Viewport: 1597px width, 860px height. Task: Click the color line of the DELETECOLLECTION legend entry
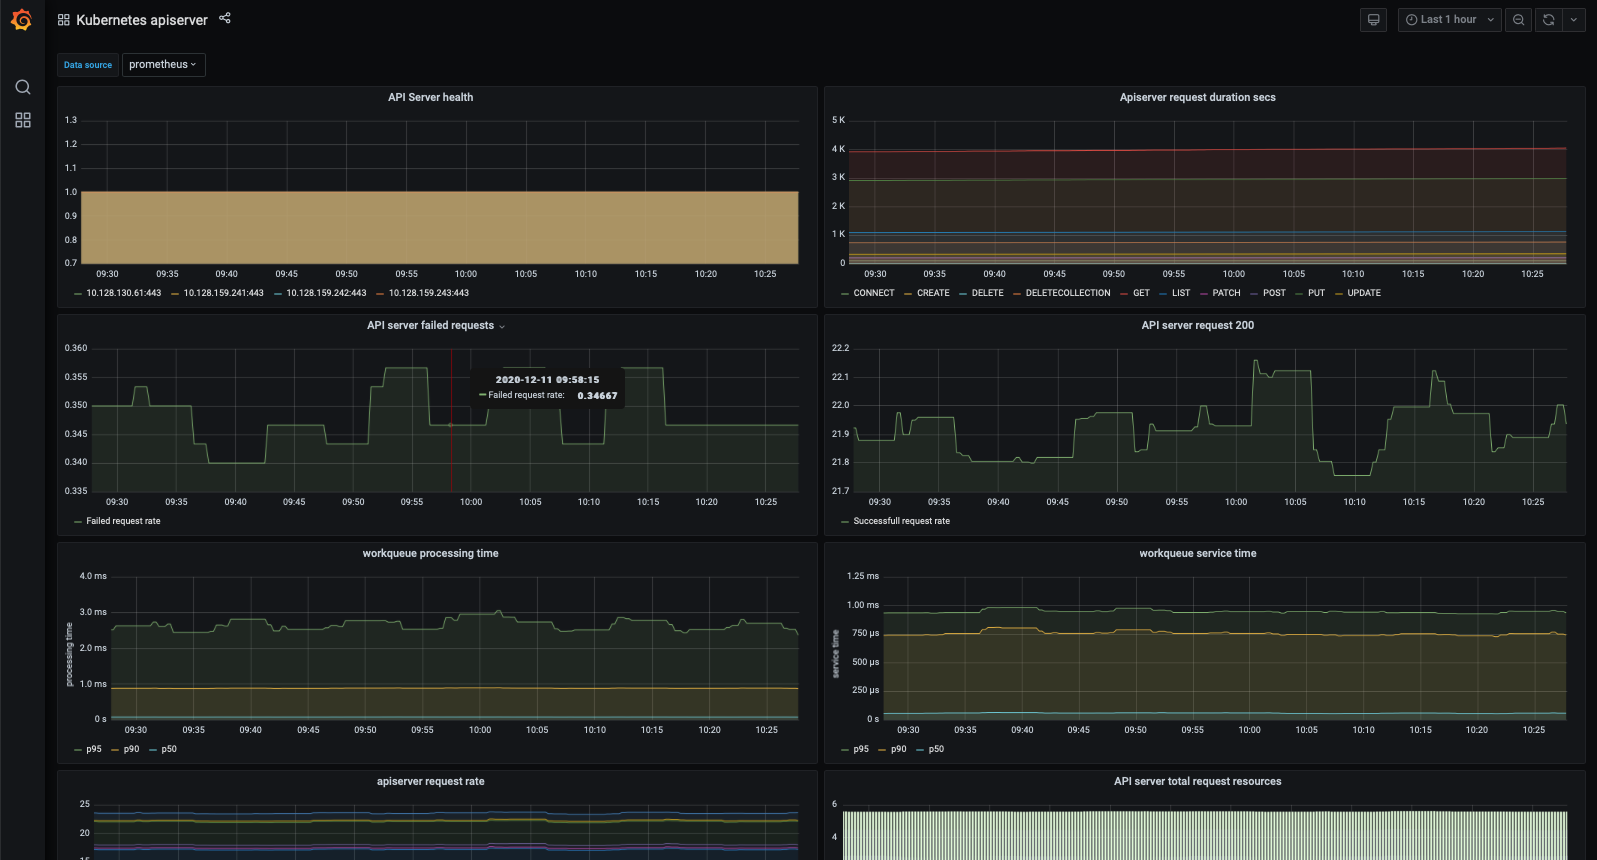1017,294
